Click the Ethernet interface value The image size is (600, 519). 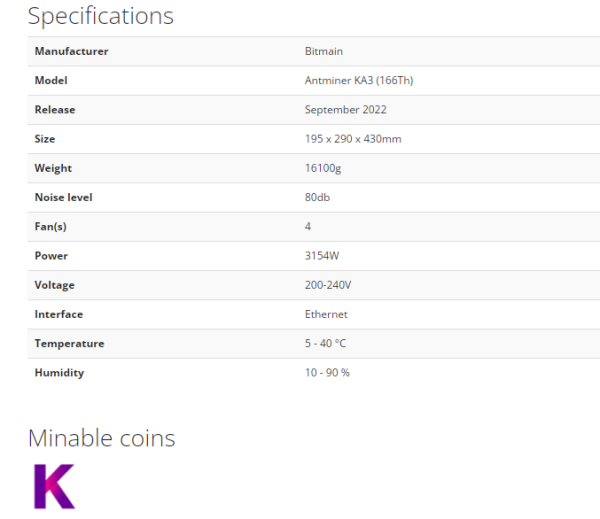326,314
